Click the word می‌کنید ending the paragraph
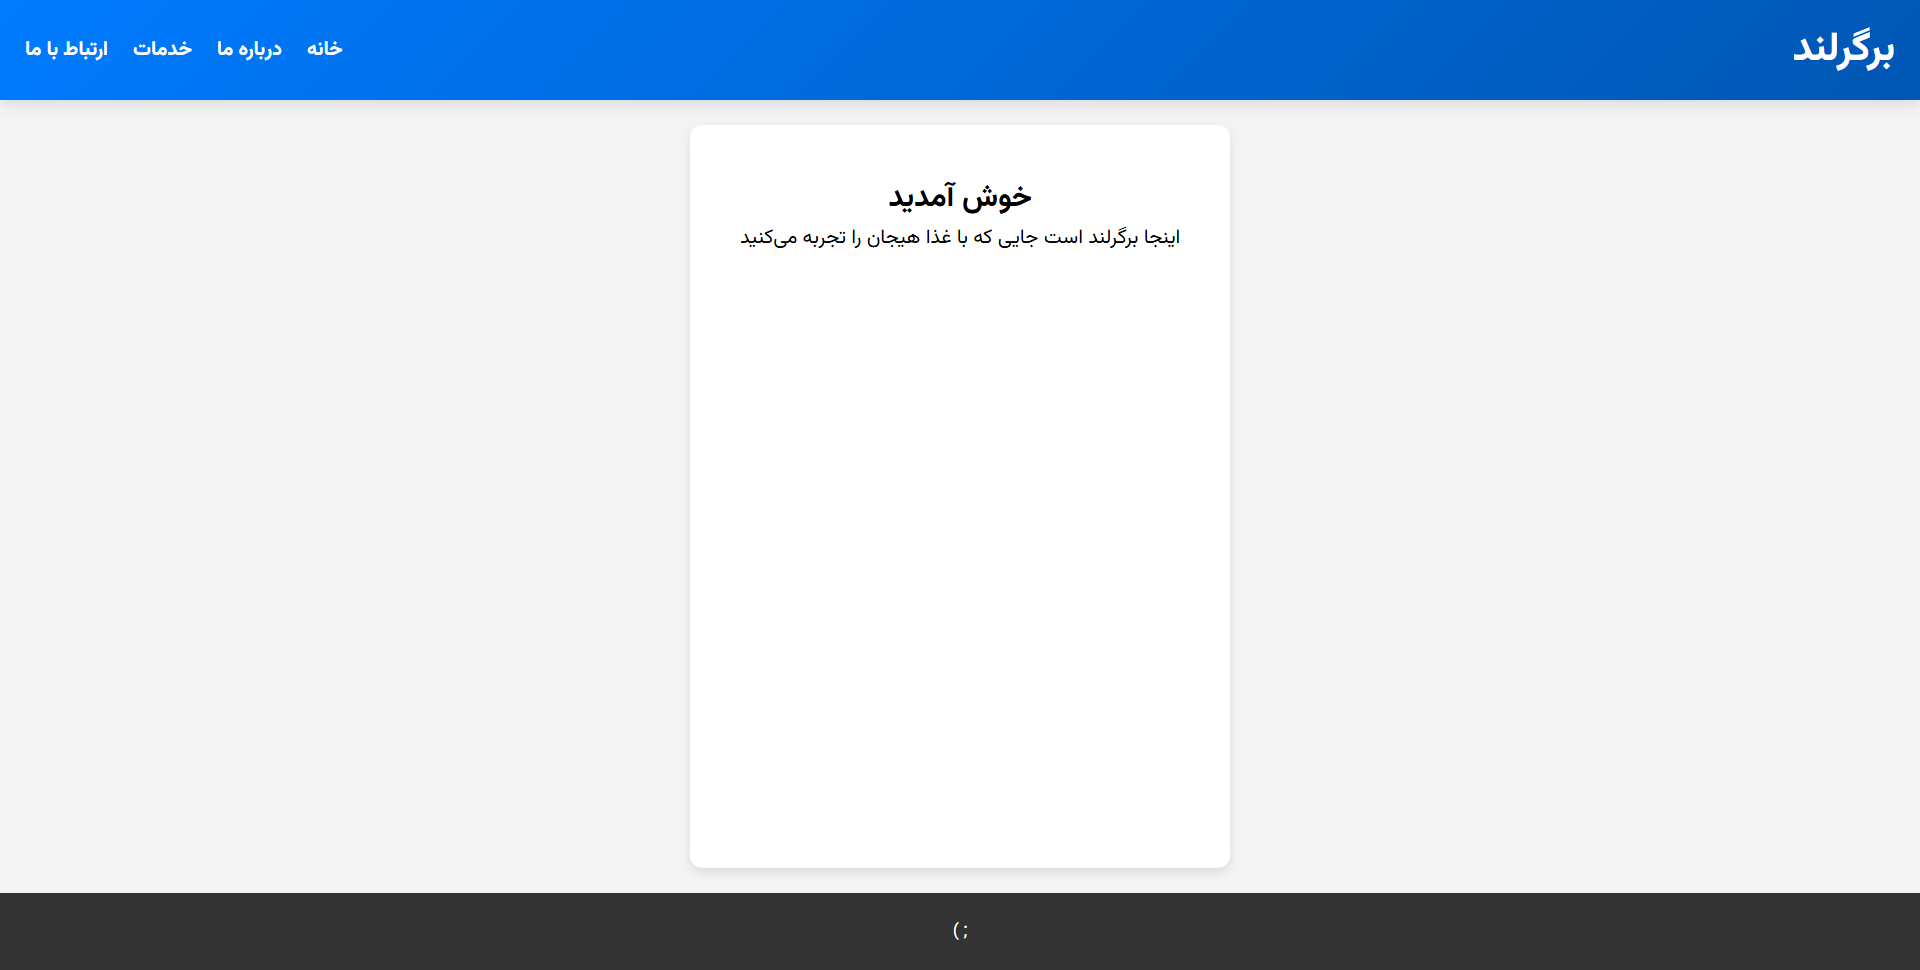This screenshot has height=970, width=1920. pyautogui.click(x=768, y=237)
